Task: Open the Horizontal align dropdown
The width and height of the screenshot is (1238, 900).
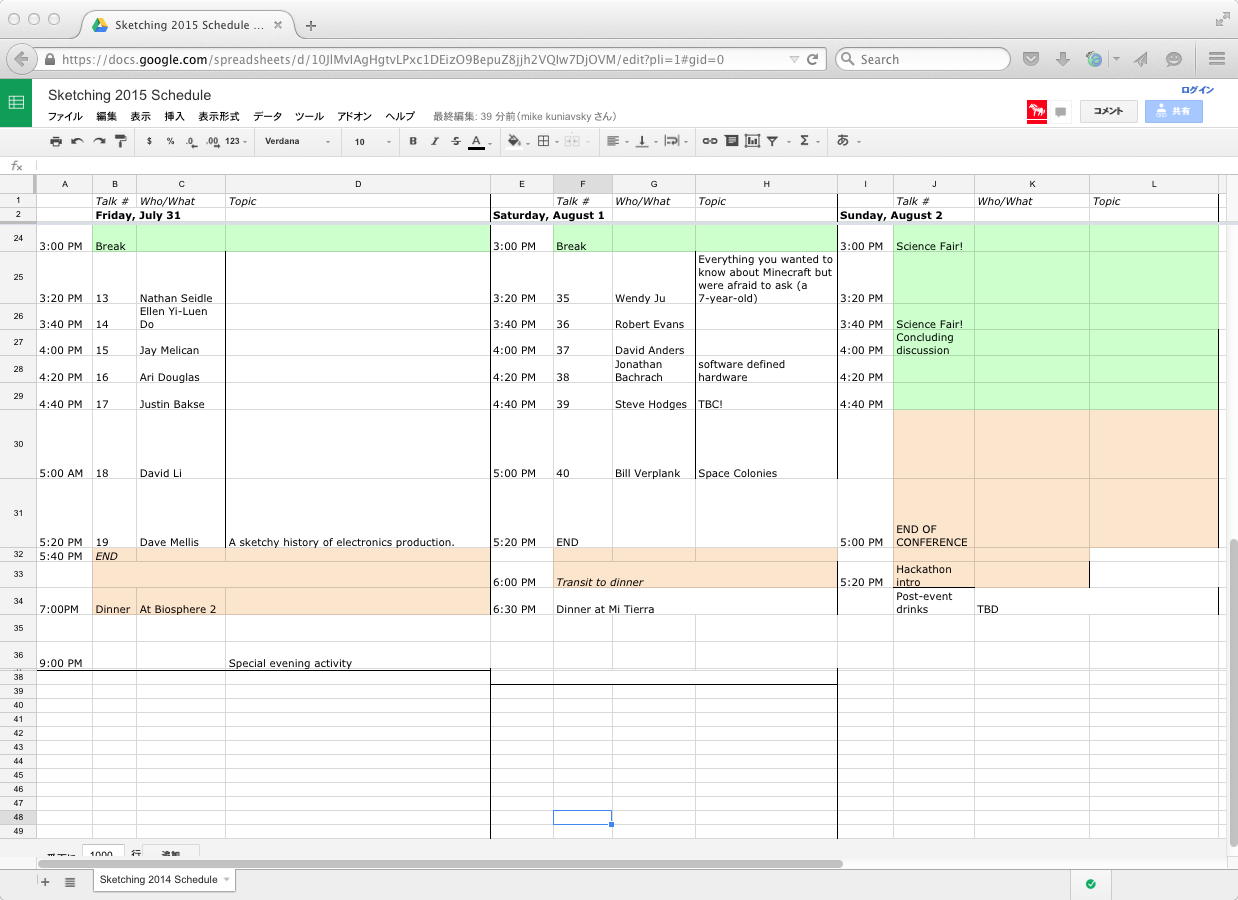Action: 616,142
